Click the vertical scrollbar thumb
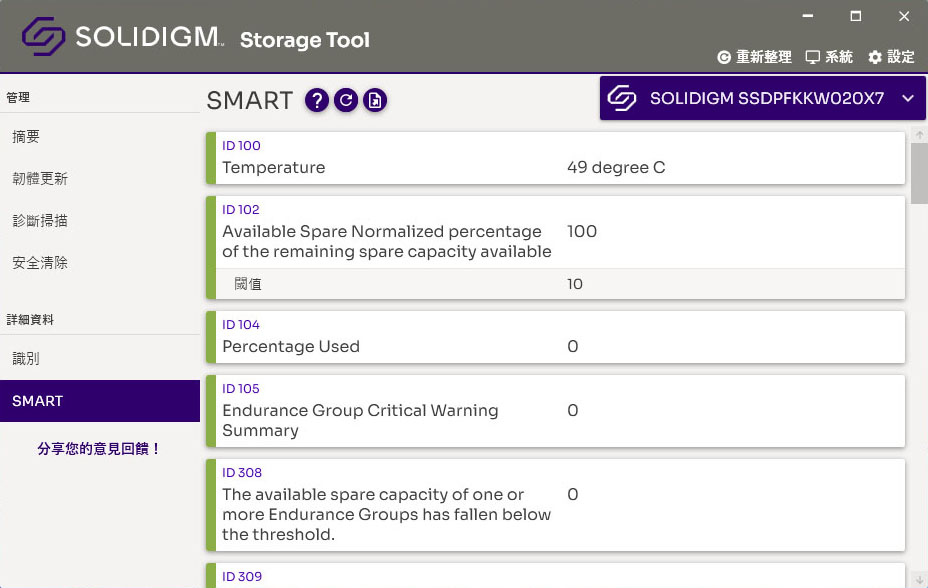Screen dimensions: 928x588 pyautogui.click(x=919, y=173)
